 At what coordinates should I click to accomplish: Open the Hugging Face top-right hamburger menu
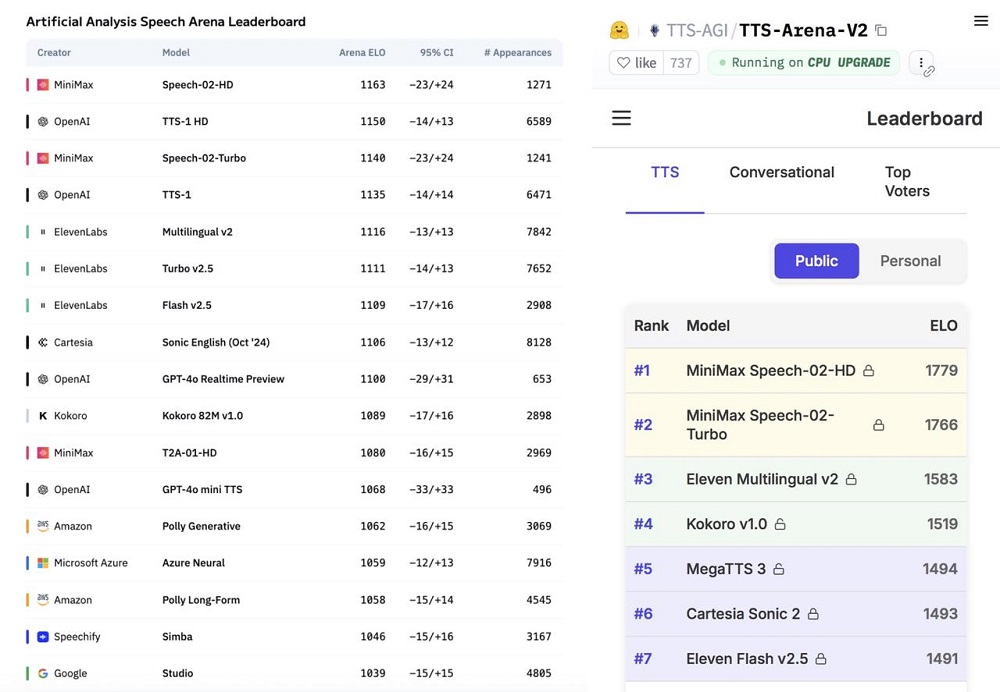[x=980, y=21]
